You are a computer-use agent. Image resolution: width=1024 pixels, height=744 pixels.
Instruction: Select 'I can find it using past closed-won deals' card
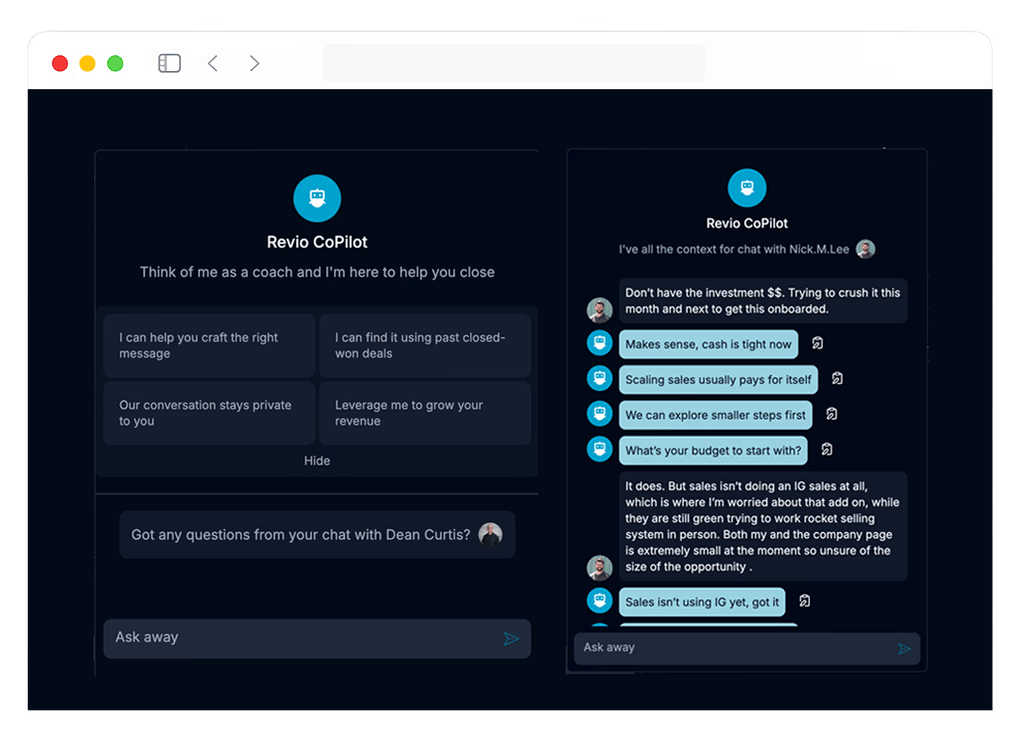click(424, 346)
